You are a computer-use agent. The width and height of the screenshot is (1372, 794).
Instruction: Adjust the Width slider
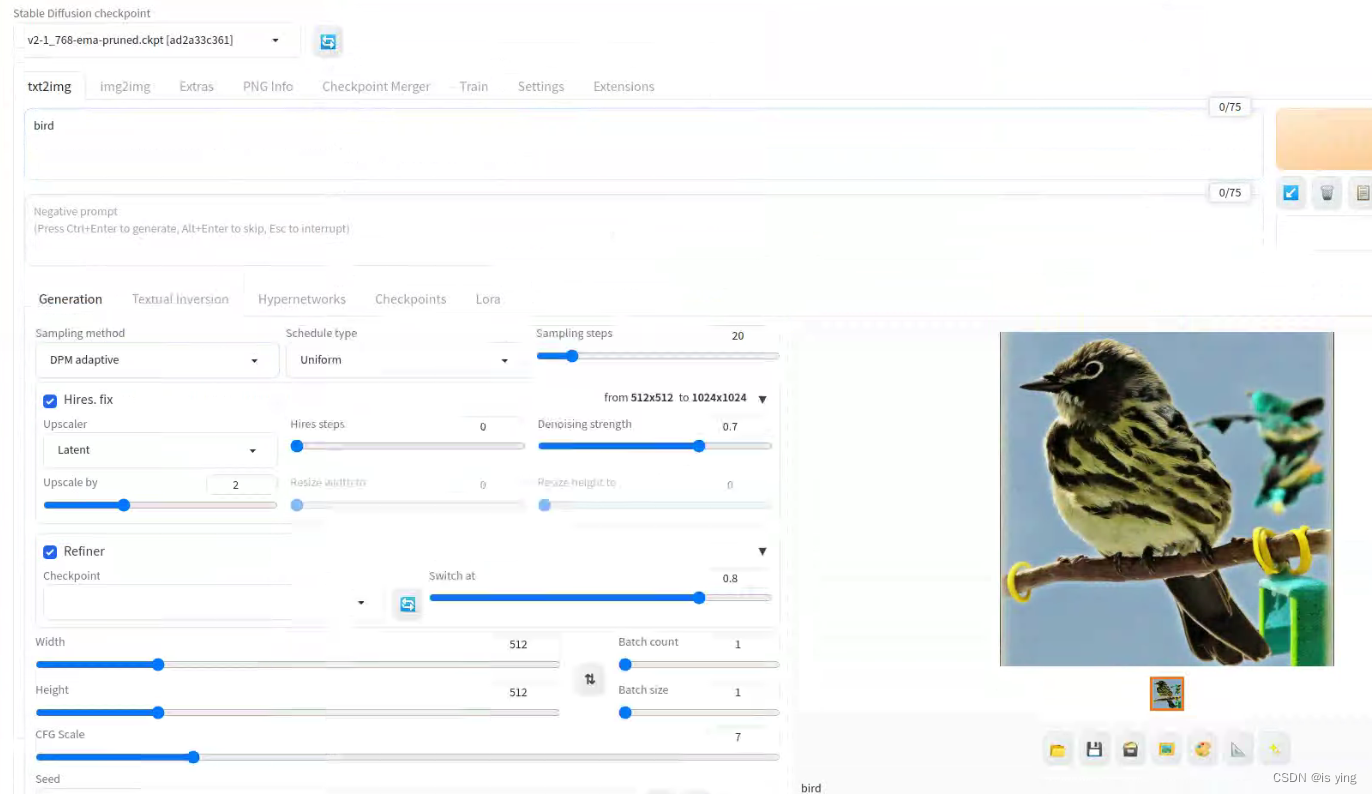point(297,664)
